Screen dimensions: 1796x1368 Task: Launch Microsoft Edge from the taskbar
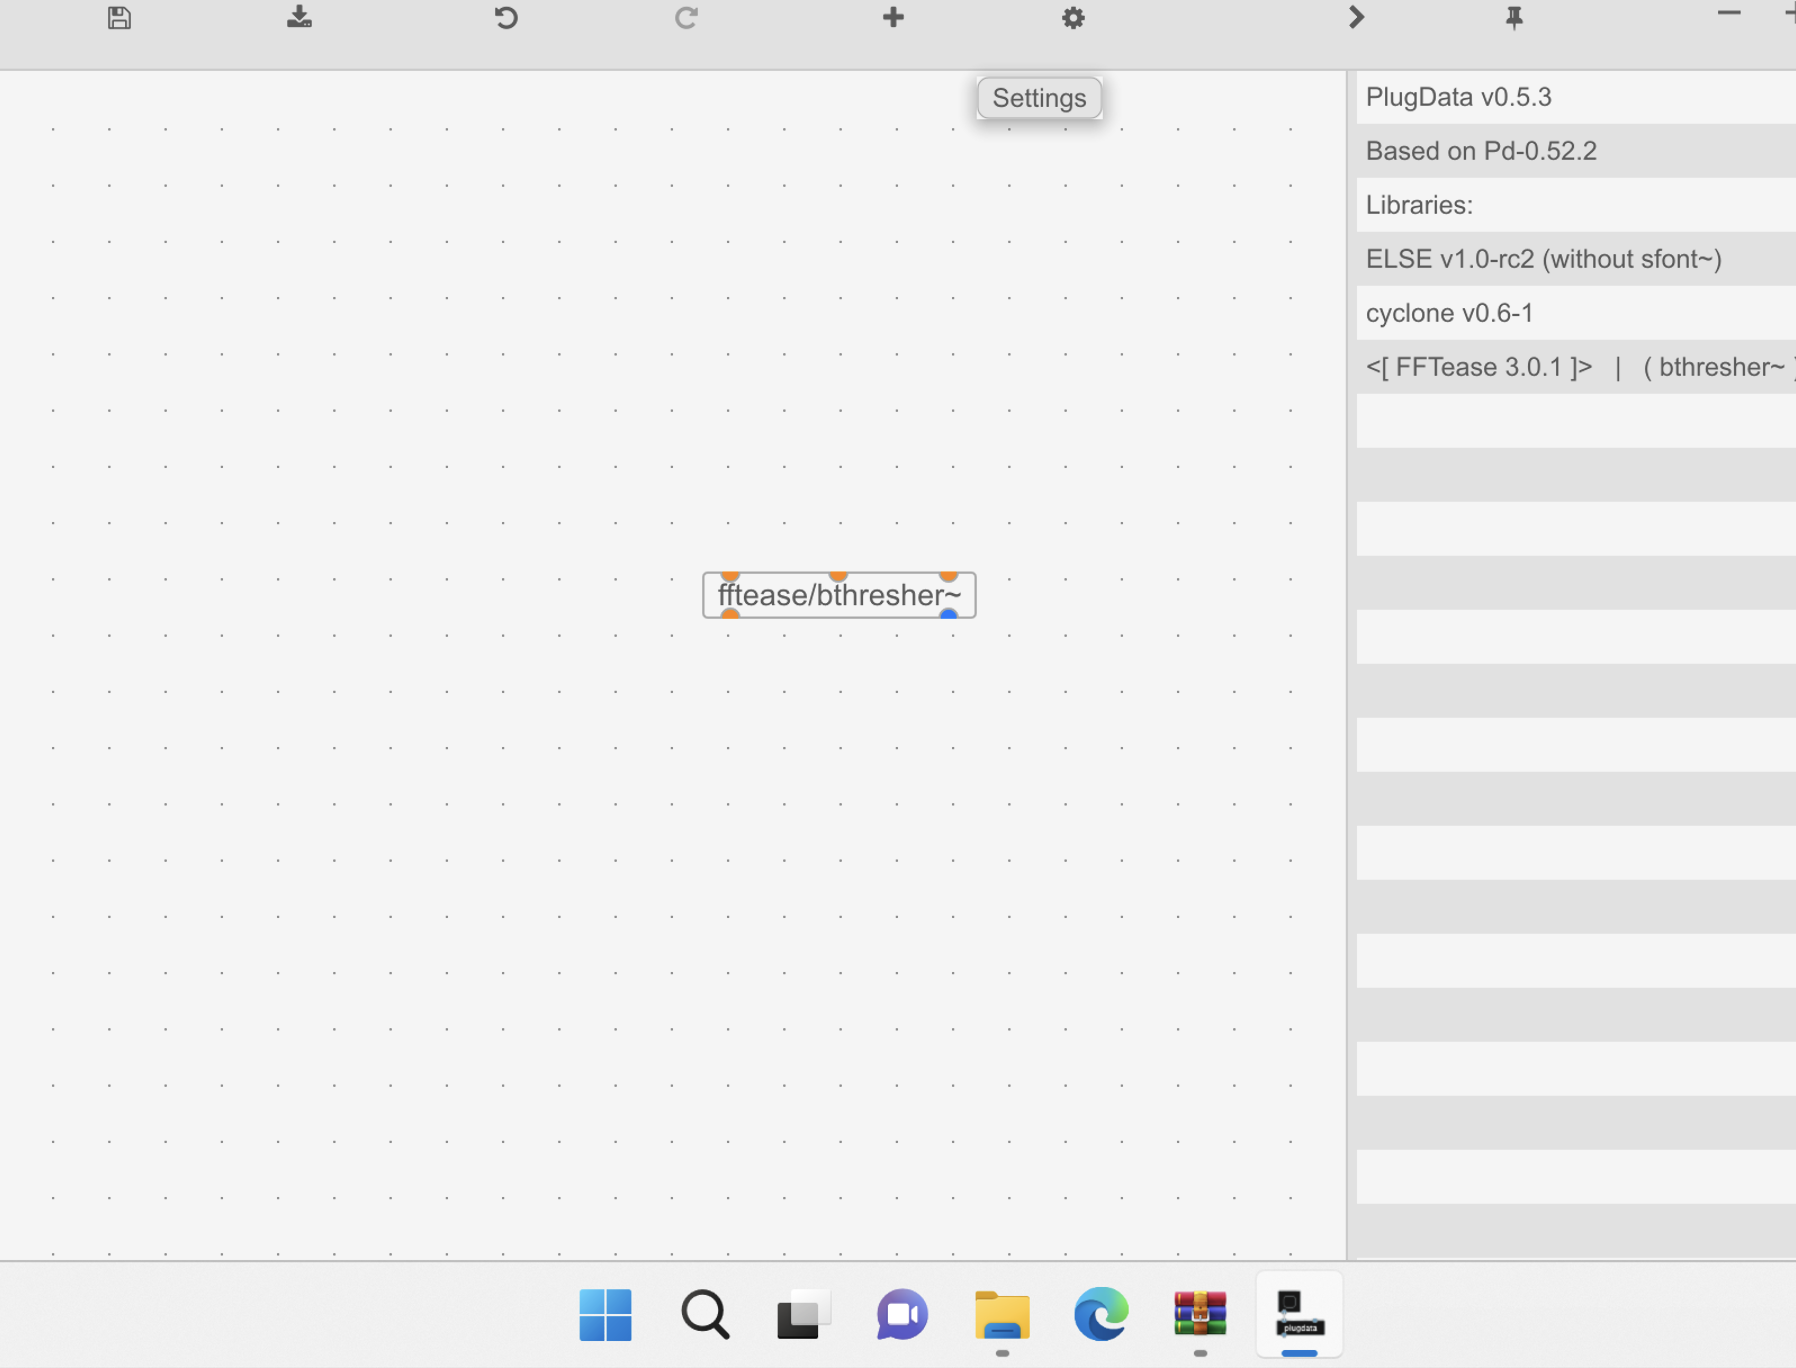[x=1100, y=1315]
